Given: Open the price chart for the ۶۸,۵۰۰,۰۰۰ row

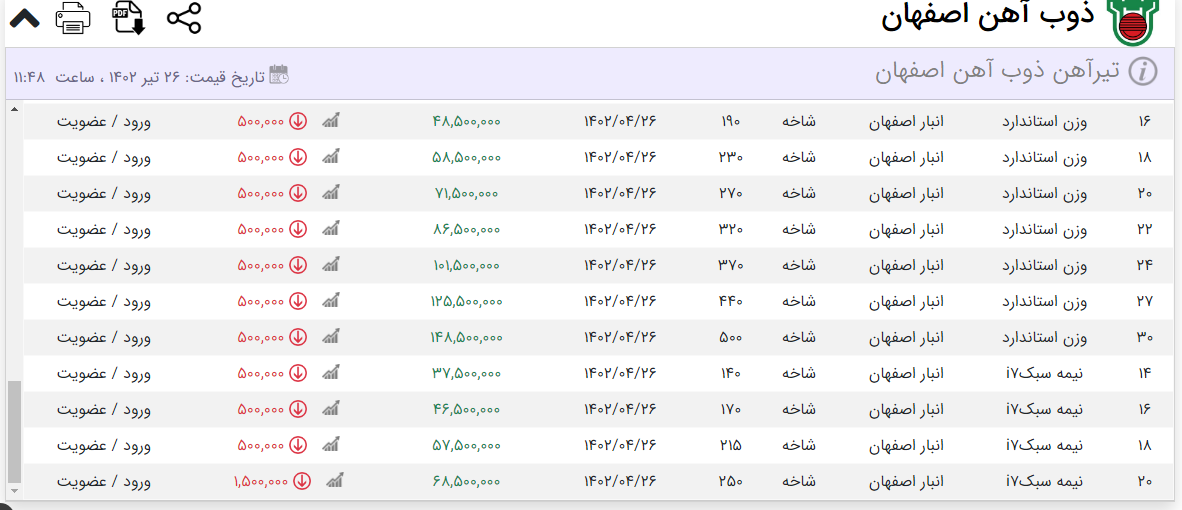Looking at the screenshot, I should 334,481.
